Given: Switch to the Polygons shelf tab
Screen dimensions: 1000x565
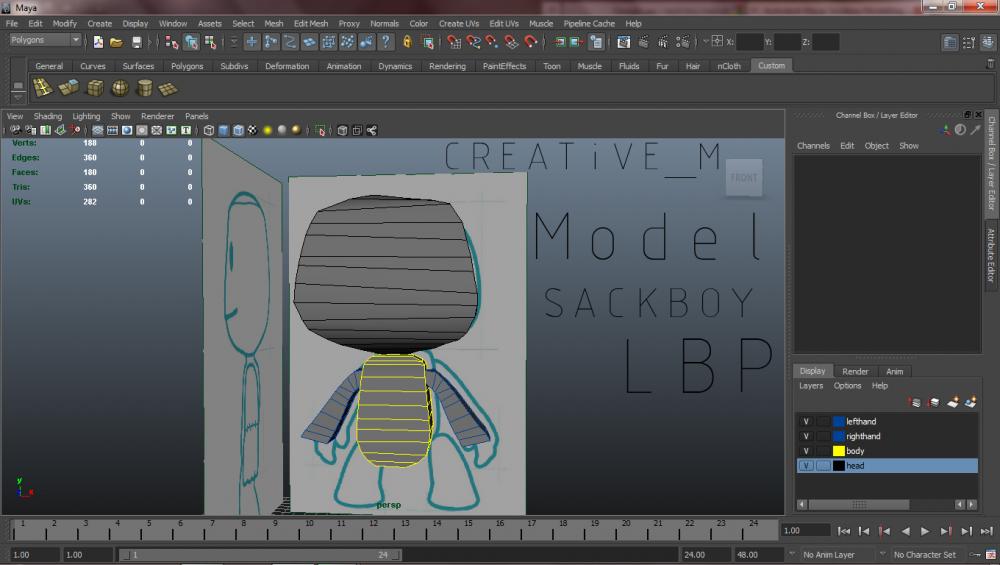Looking at the screenshot, I should (187, 66).
